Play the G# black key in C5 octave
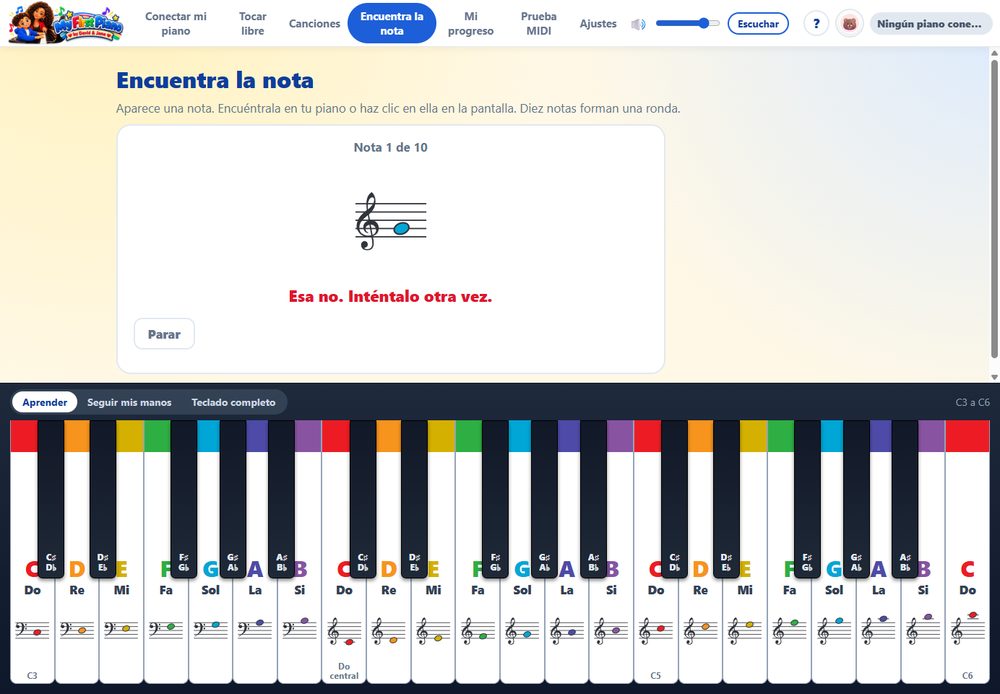The width and height of the screenshot is (1000, 694). click(856, 498)
